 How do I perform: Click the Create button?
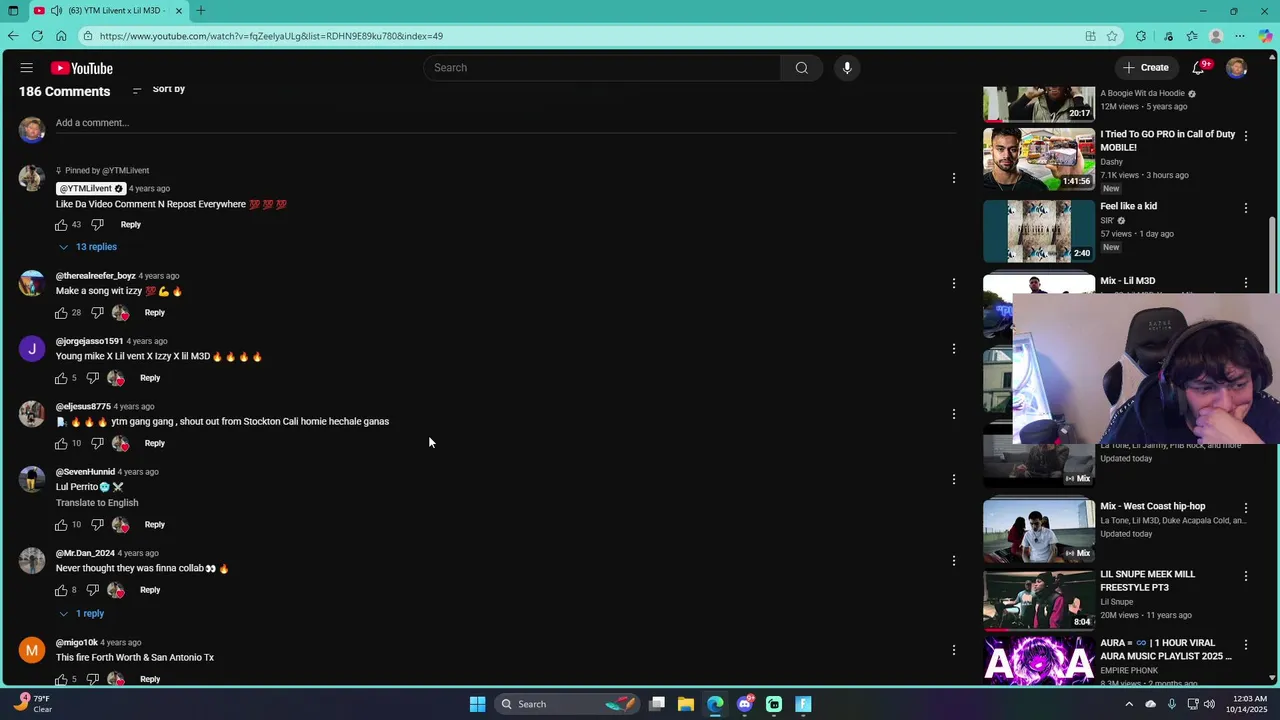pyautogui.click(x=1145, y=68)
